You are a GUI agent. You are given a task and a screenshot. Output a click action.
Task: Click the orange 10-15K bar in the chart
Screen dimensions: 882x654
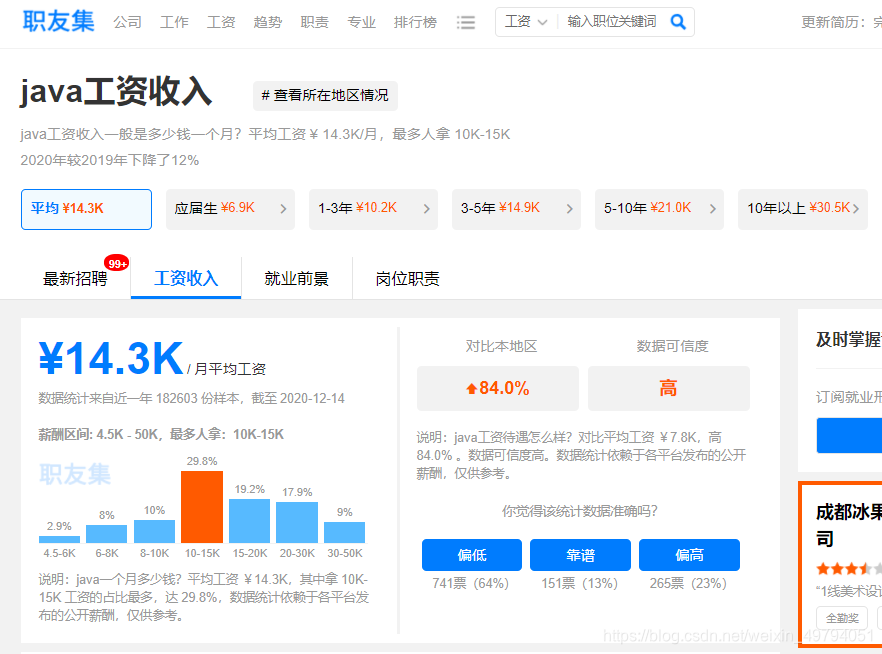click(x=202, y=505)
